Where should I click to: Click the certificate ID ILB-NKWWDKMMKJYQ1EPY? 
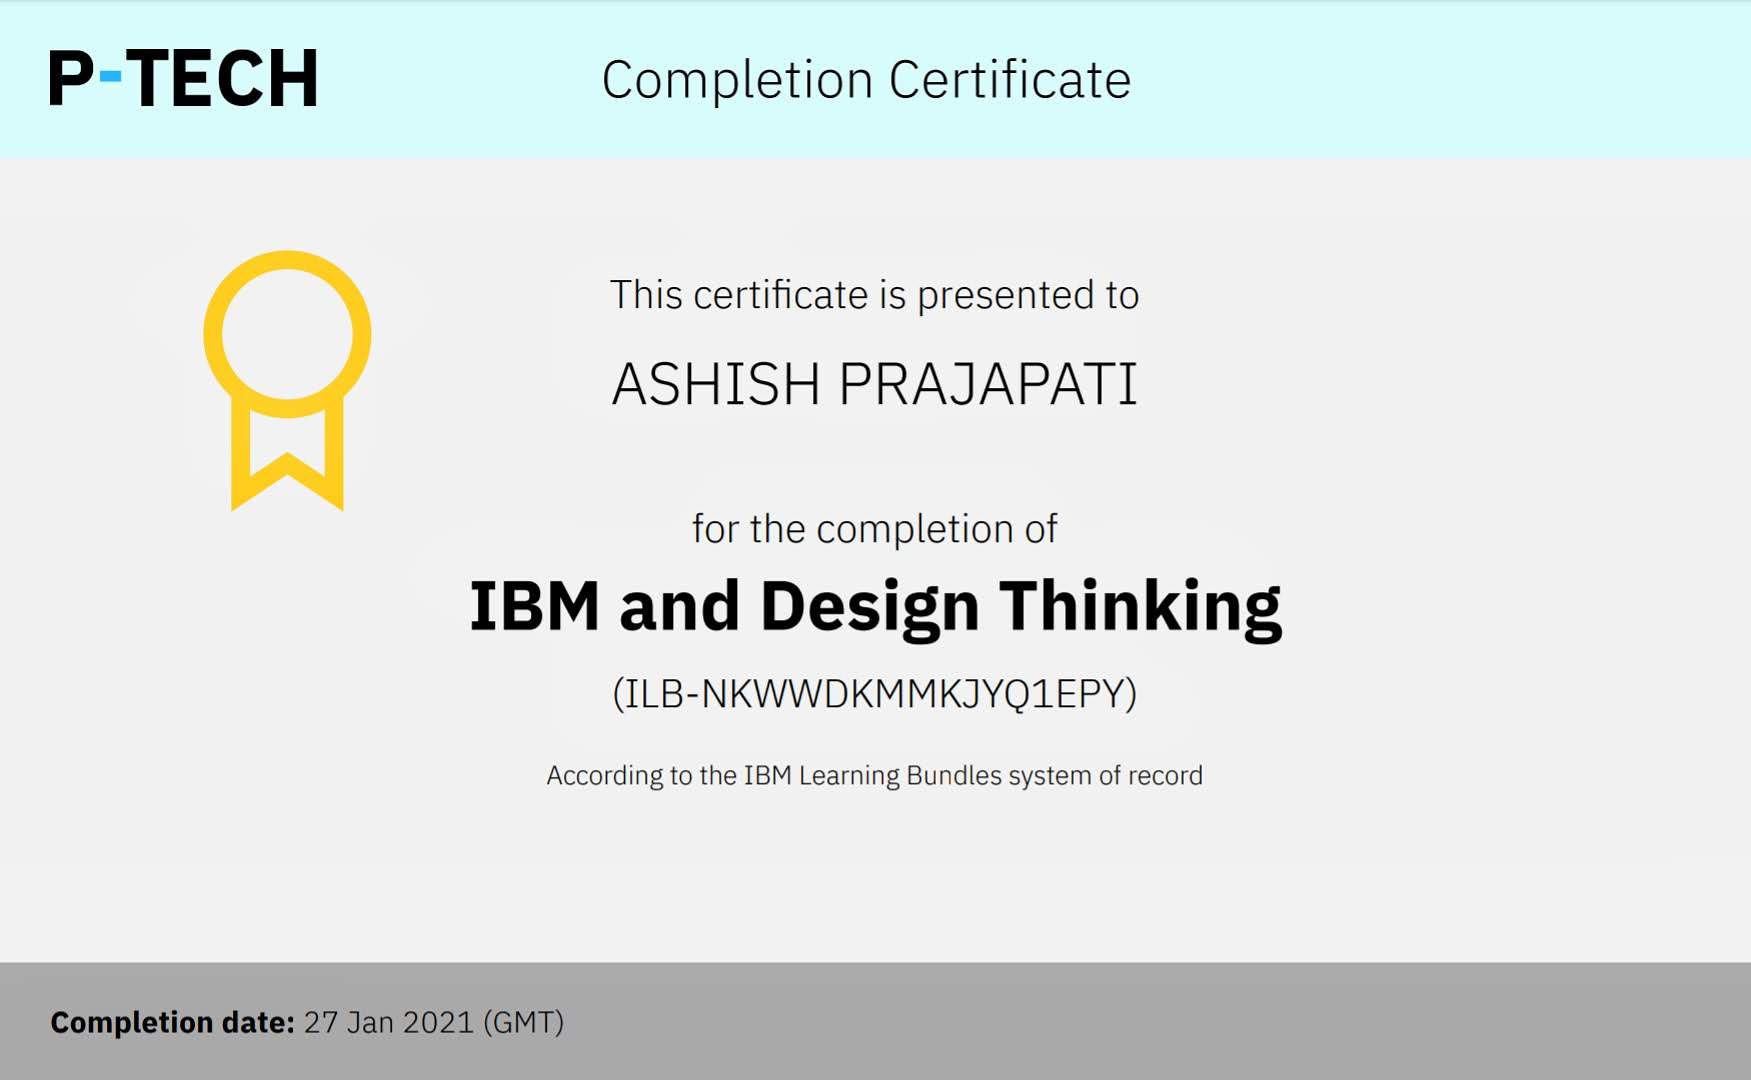tap(875, 693)
